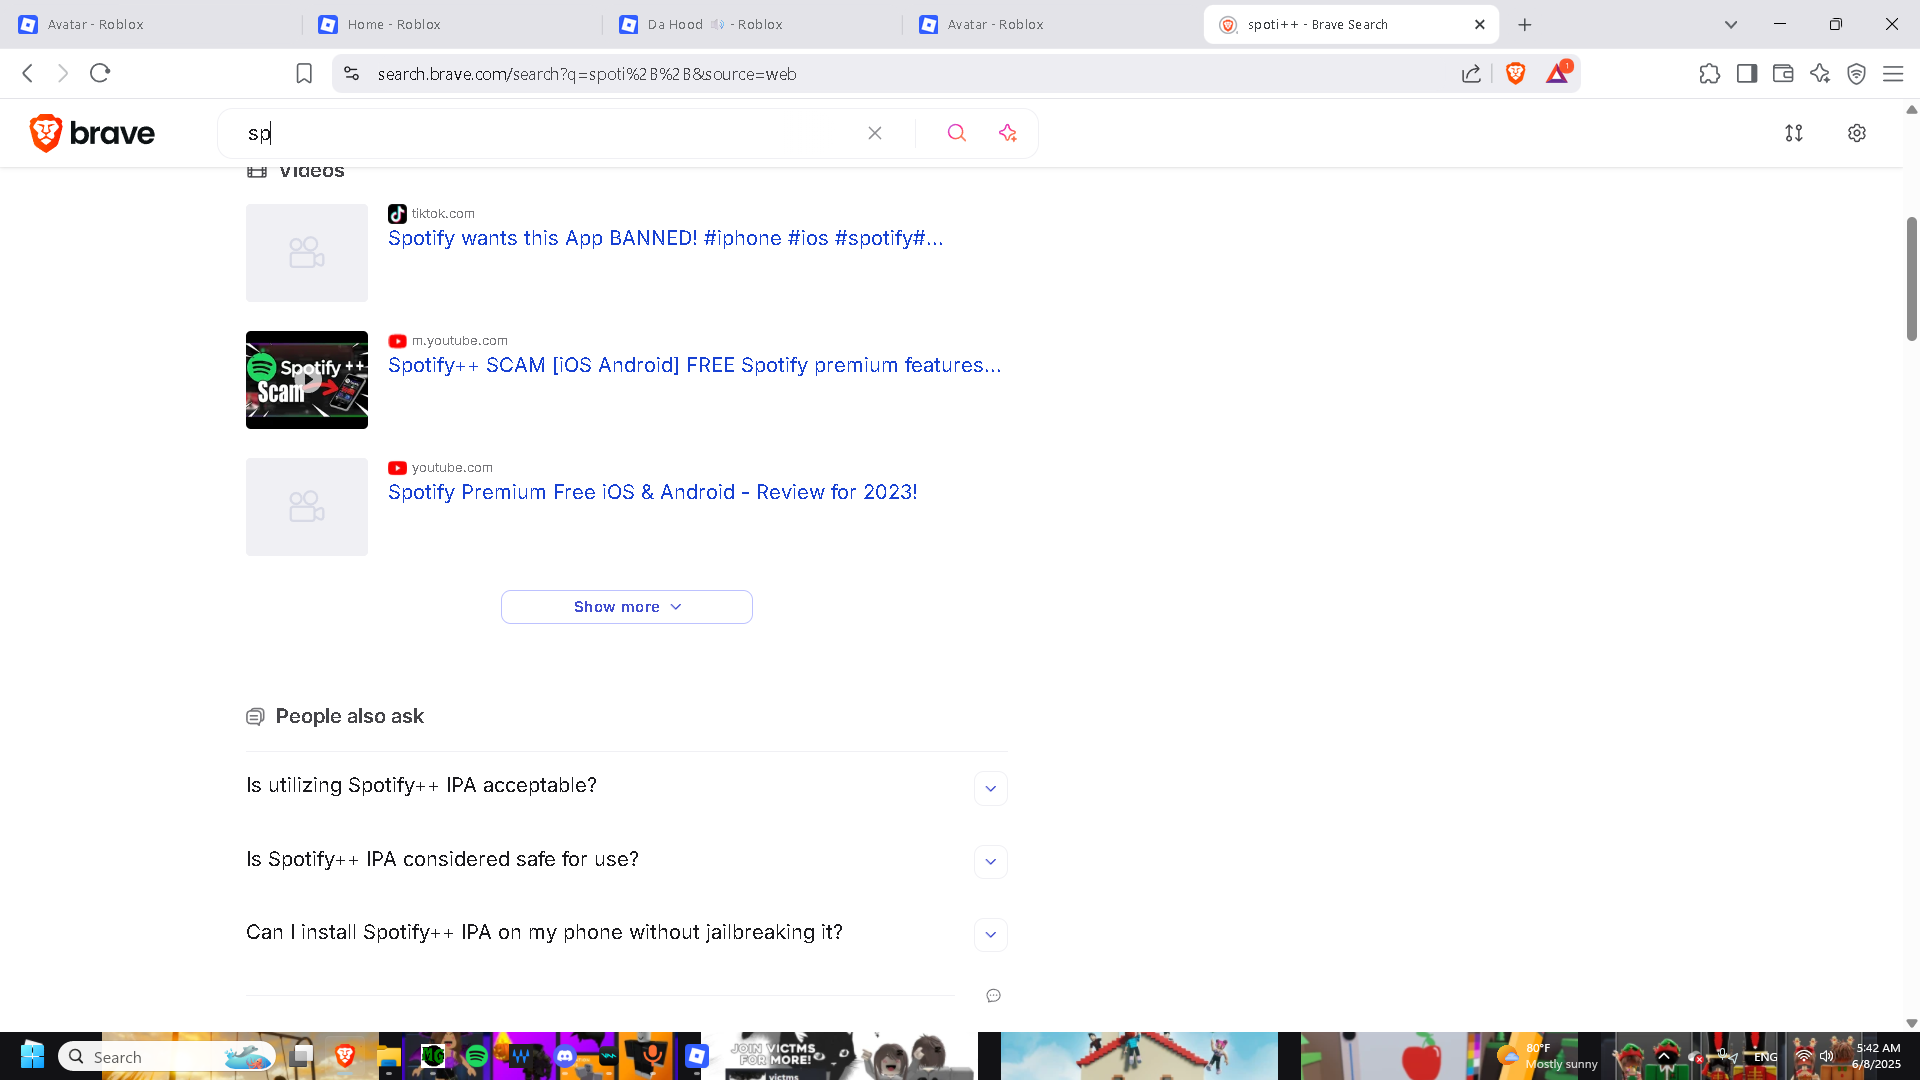This screenshot has width=1920, height=1080.
Task: Open 'Spotify Premium Free iOS & Android' review link
Action: pos(652,492)
